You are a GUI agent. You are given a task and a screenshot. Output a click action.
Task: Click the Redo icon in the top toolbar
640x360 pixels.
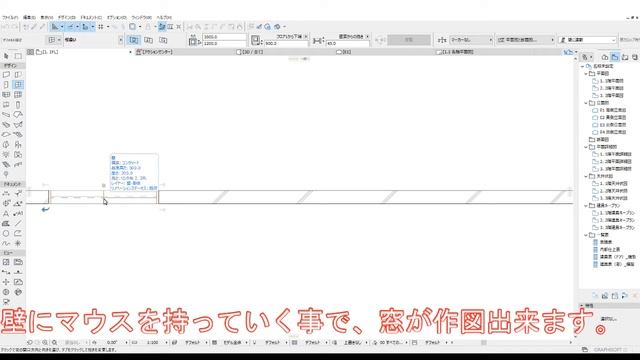pyautogui.click(x=14, y=27)
